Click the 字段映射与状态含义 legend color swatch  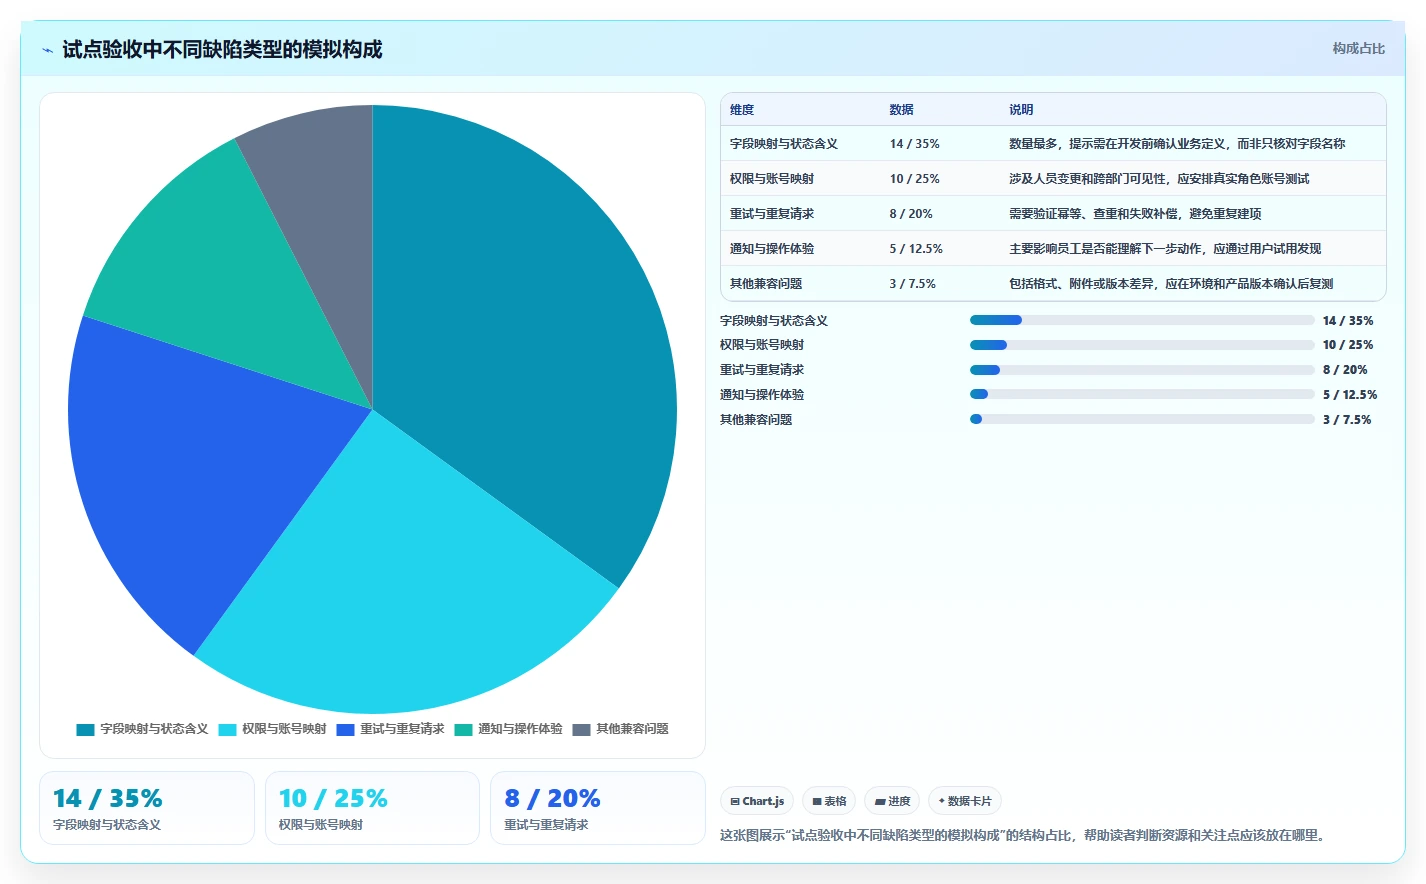click(85, 729)
